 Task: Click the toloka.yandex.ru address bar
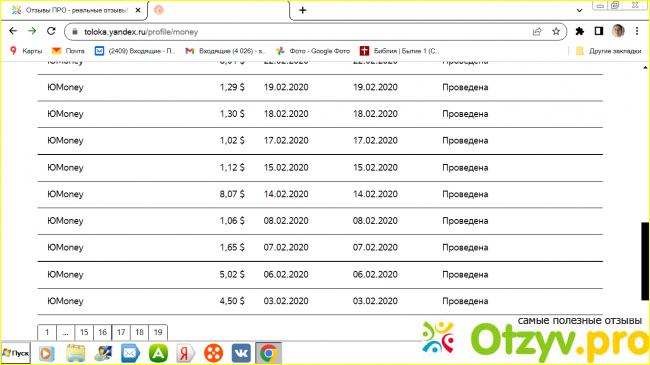290,32
